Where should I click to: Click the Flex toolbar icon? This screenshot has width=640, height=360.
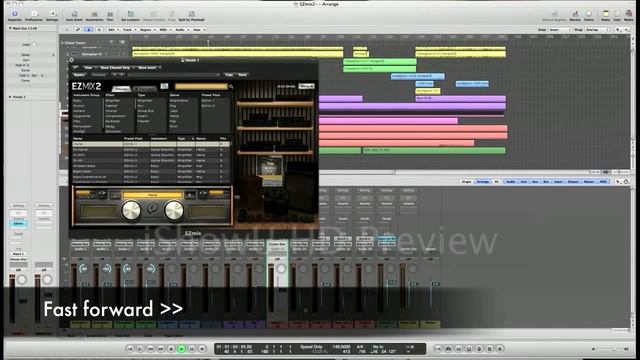(110, 16)
